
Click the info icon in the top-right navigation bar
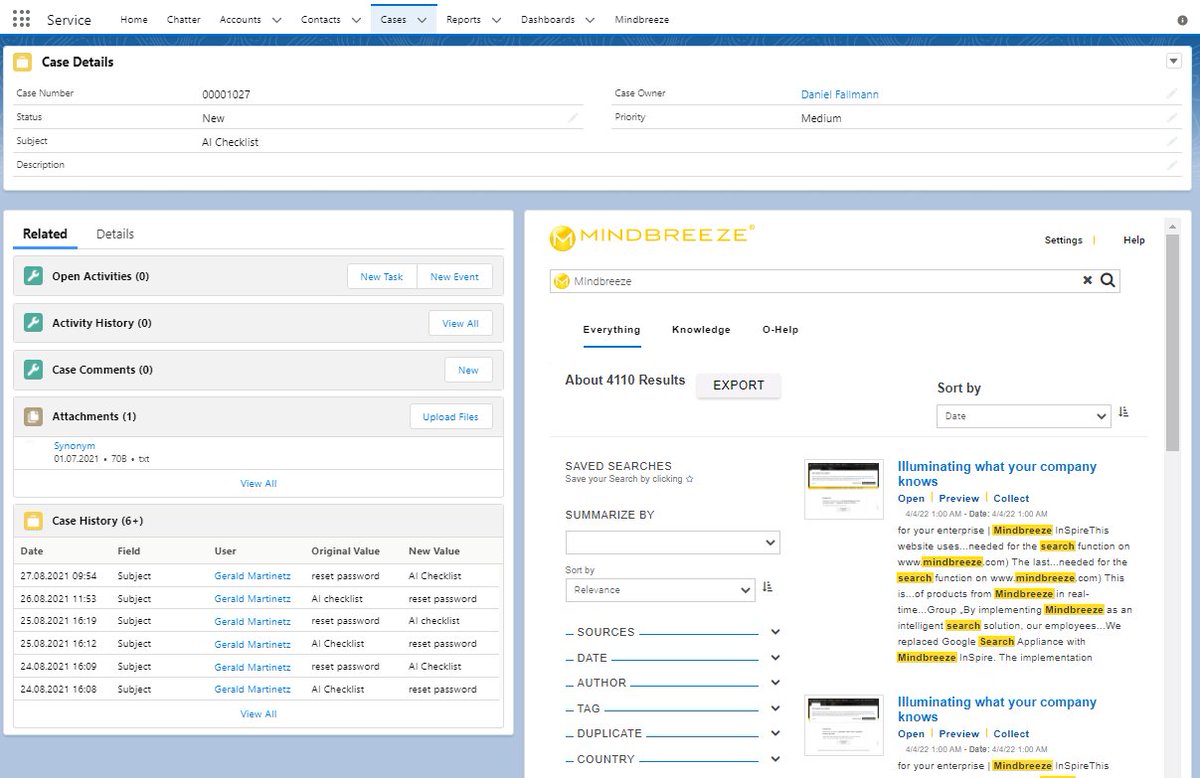click(x=1182, y=20)
